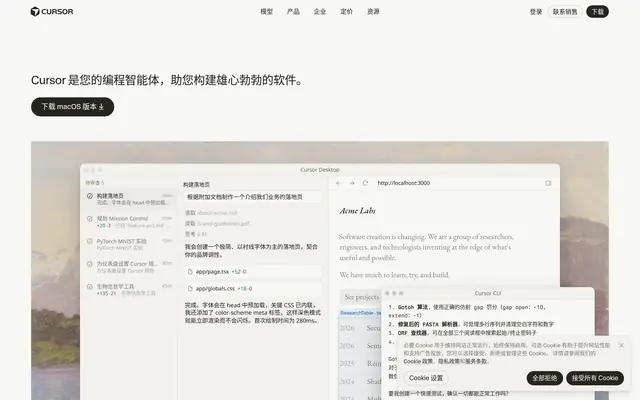Click check icon beside 规划 Mission Control
The width and height of the screenshot is (640, 400).
[x=90, y=218]
